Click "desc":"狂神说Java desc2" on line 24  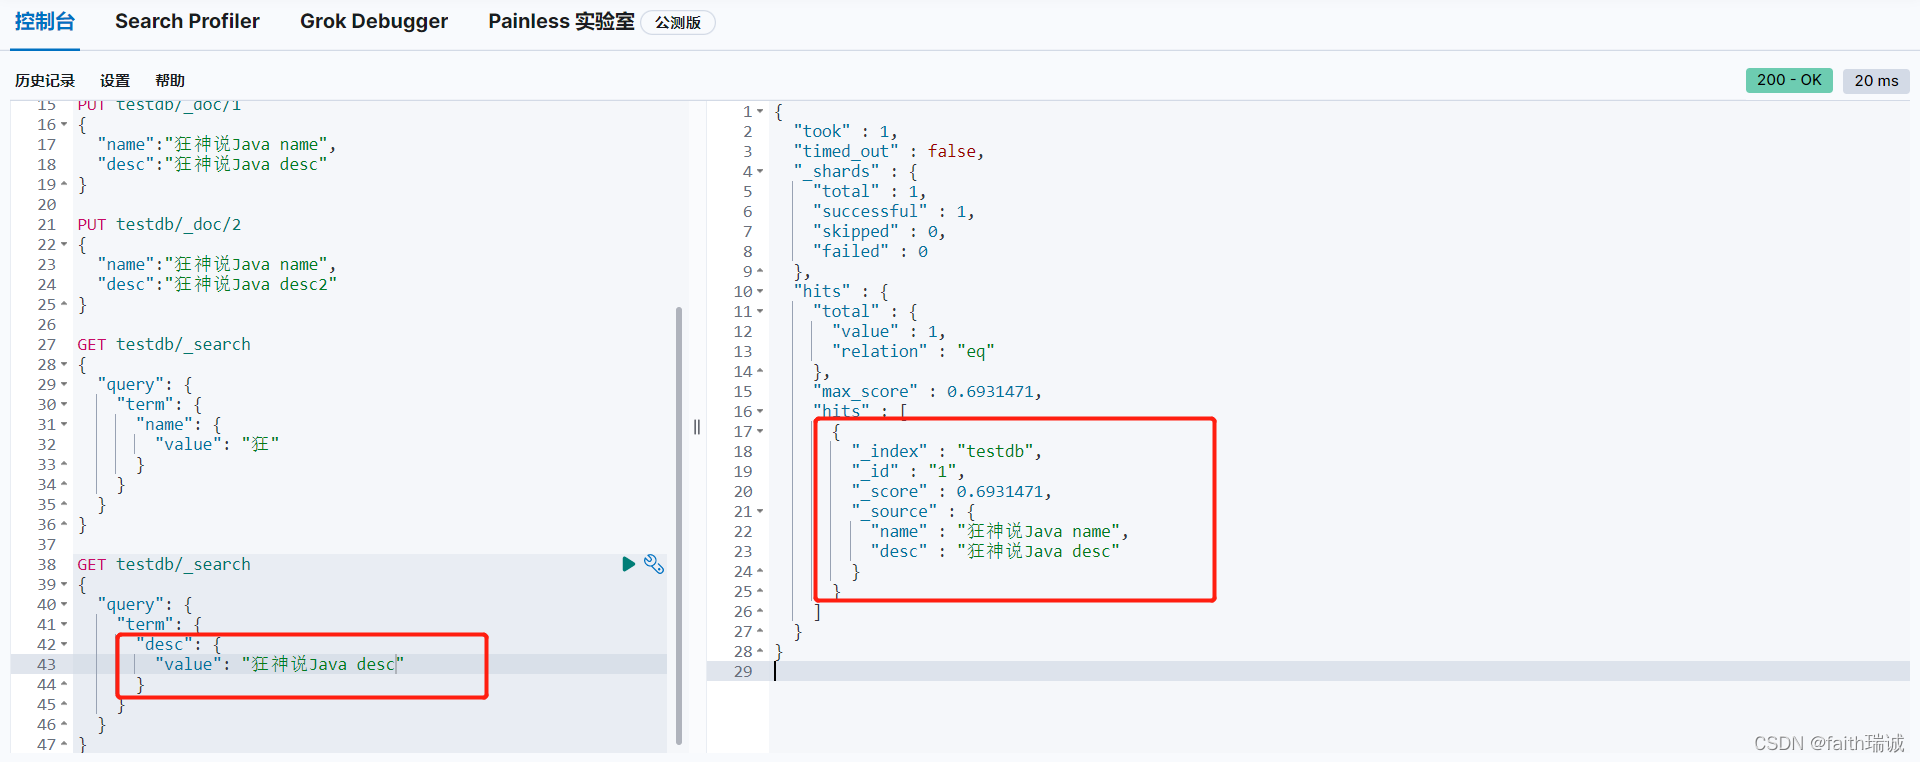[217, 284]
